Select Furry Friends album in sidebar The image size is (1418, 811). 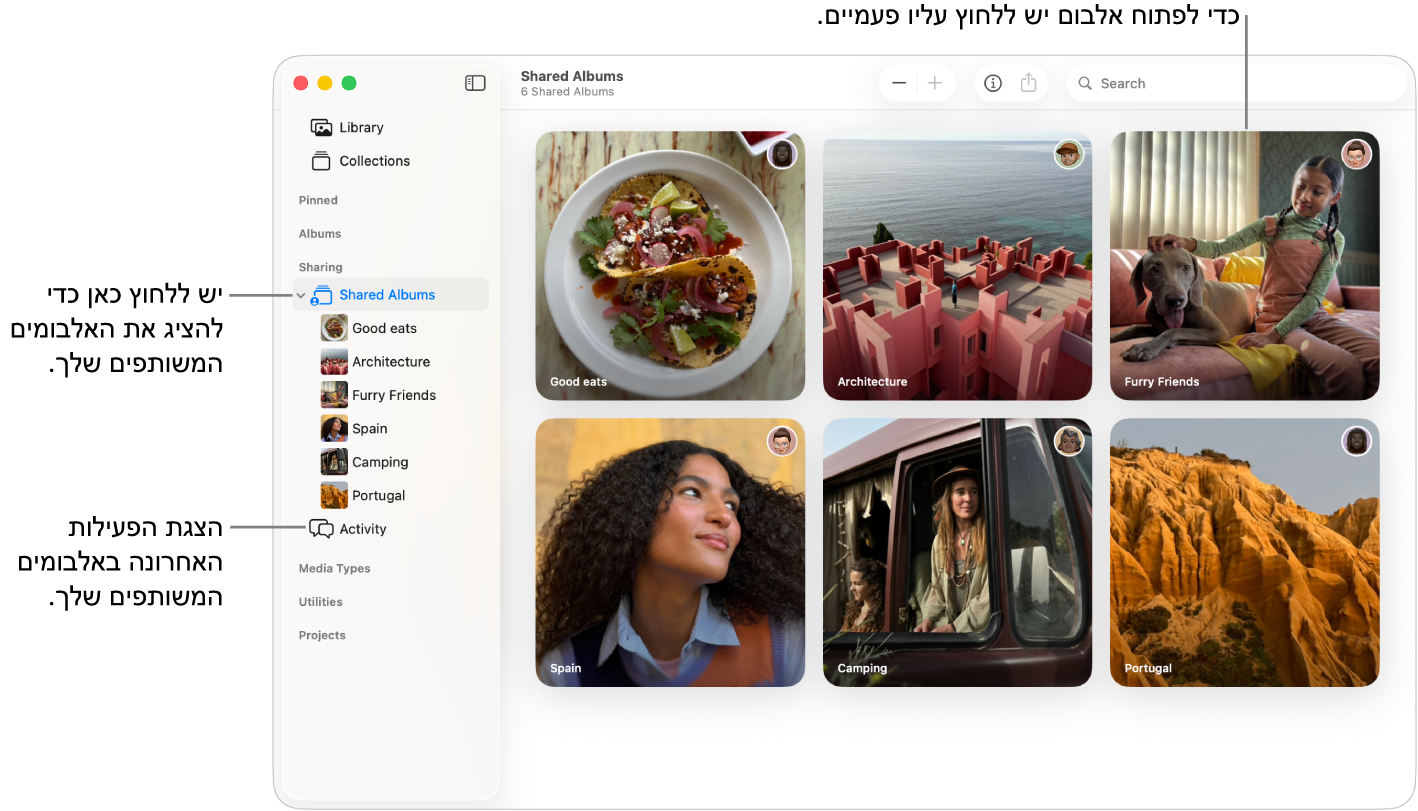tap(393, 395)
